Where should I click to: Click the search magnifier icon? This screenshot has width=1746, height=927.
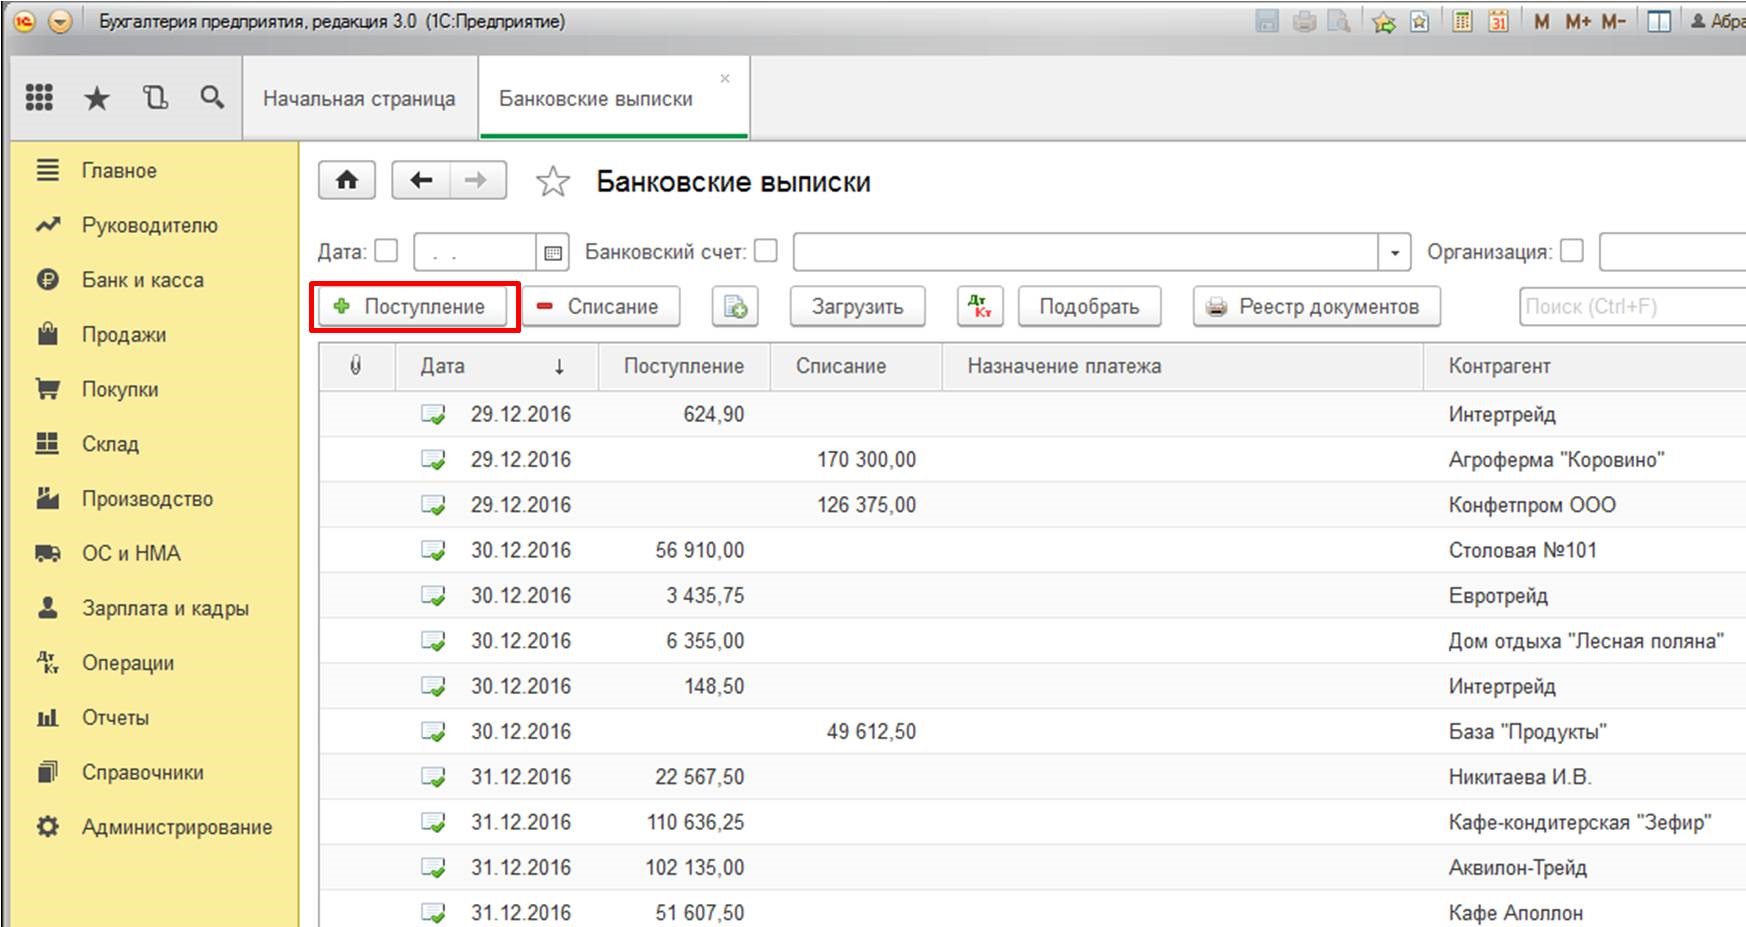212,97
